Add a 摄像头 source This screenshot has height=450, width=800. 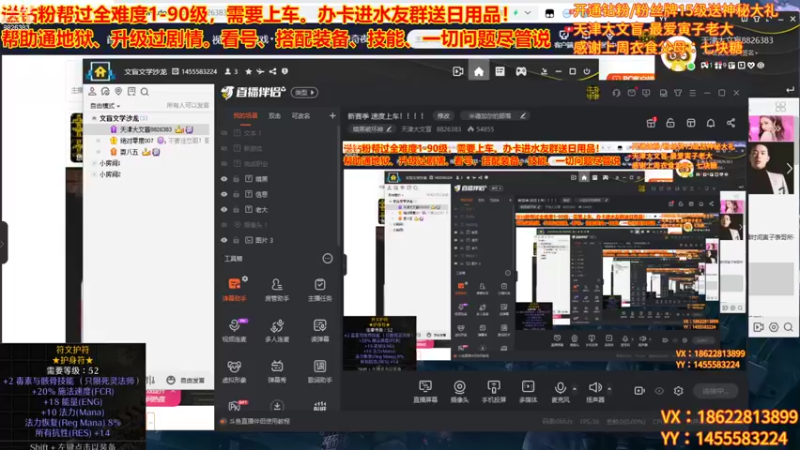click(459, 391)
